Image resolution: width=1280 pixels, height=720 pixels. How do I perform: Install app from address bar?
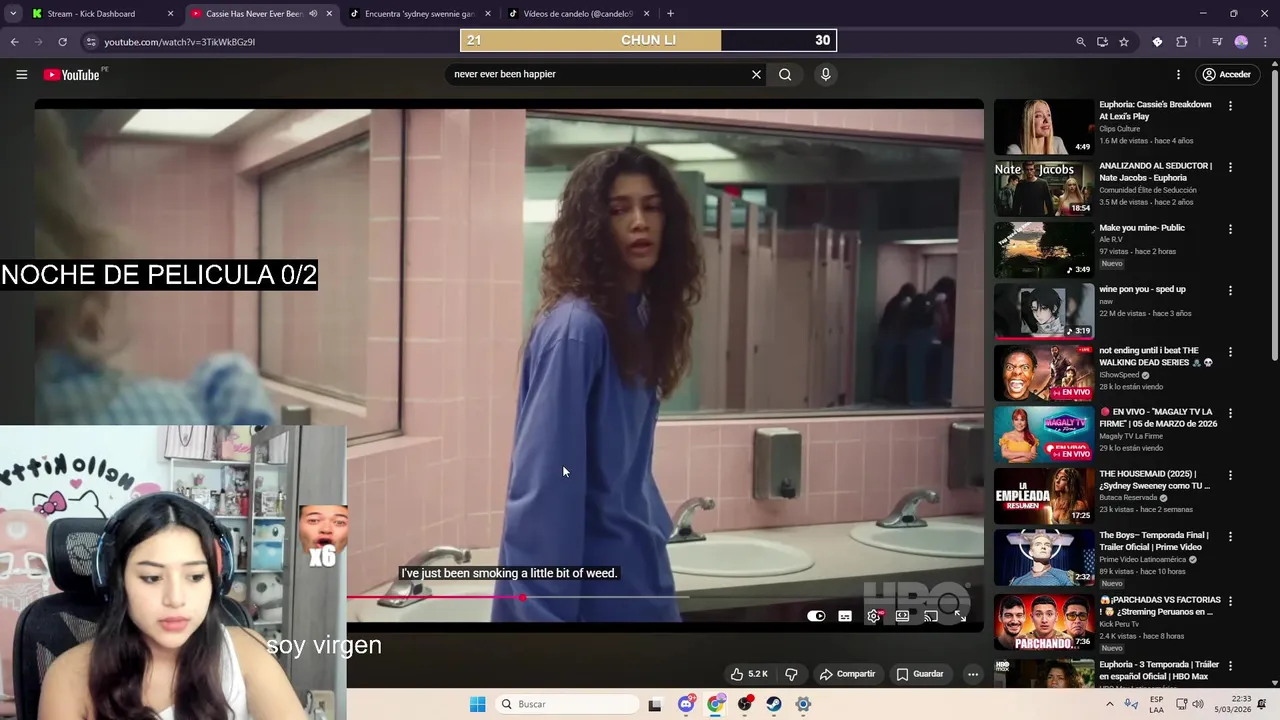click(x=1102, y=41)
